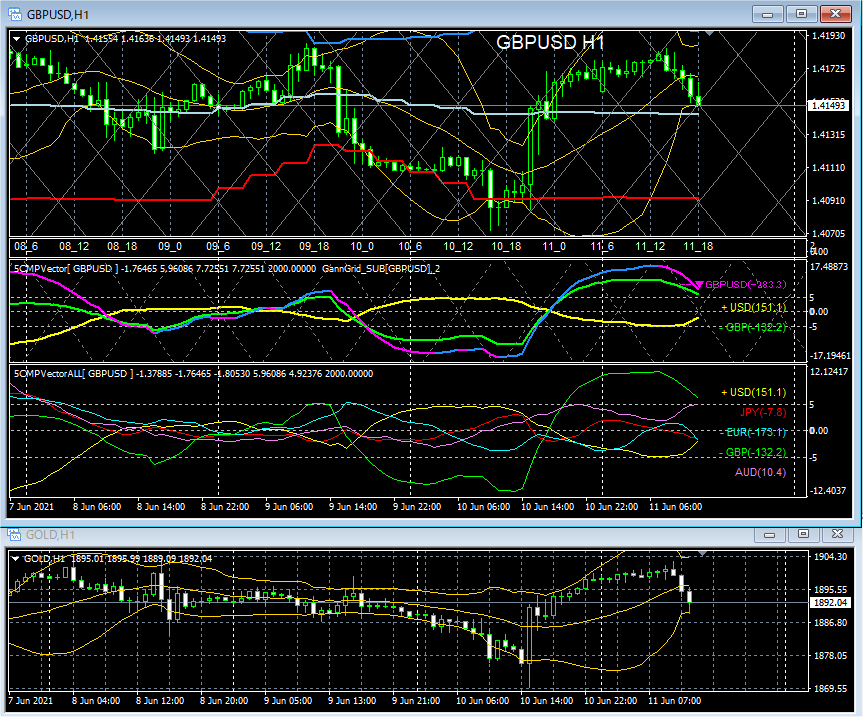863x717 pixels.
Task: Click the 10_0 grid time label
Action: pos(362,247)
